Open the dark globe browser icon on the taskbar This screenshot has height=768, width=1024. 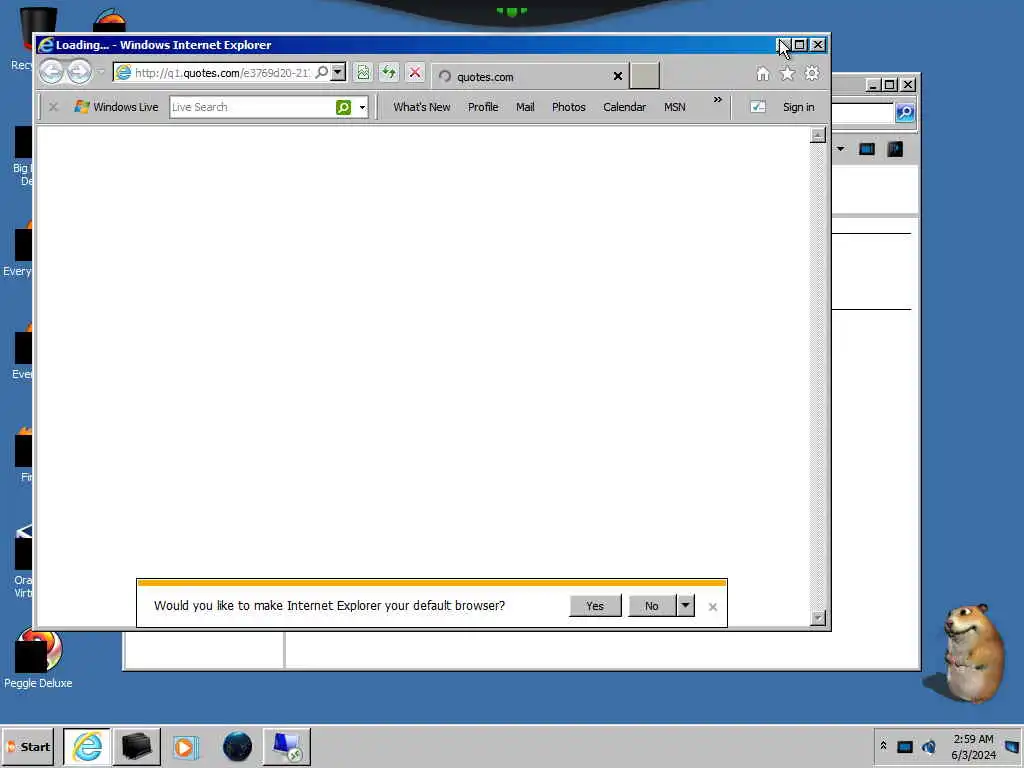click(237, 746)
